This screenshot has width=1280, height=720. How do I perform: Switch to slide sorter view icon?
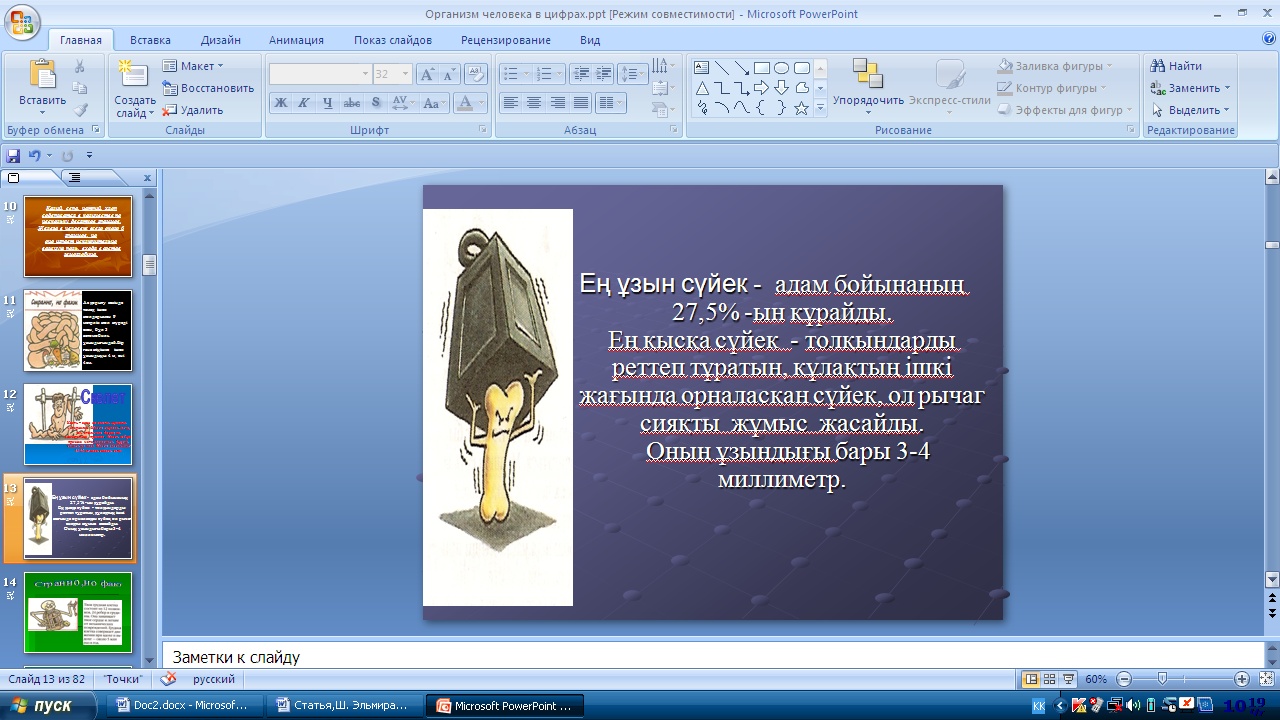coord(1049,679)
